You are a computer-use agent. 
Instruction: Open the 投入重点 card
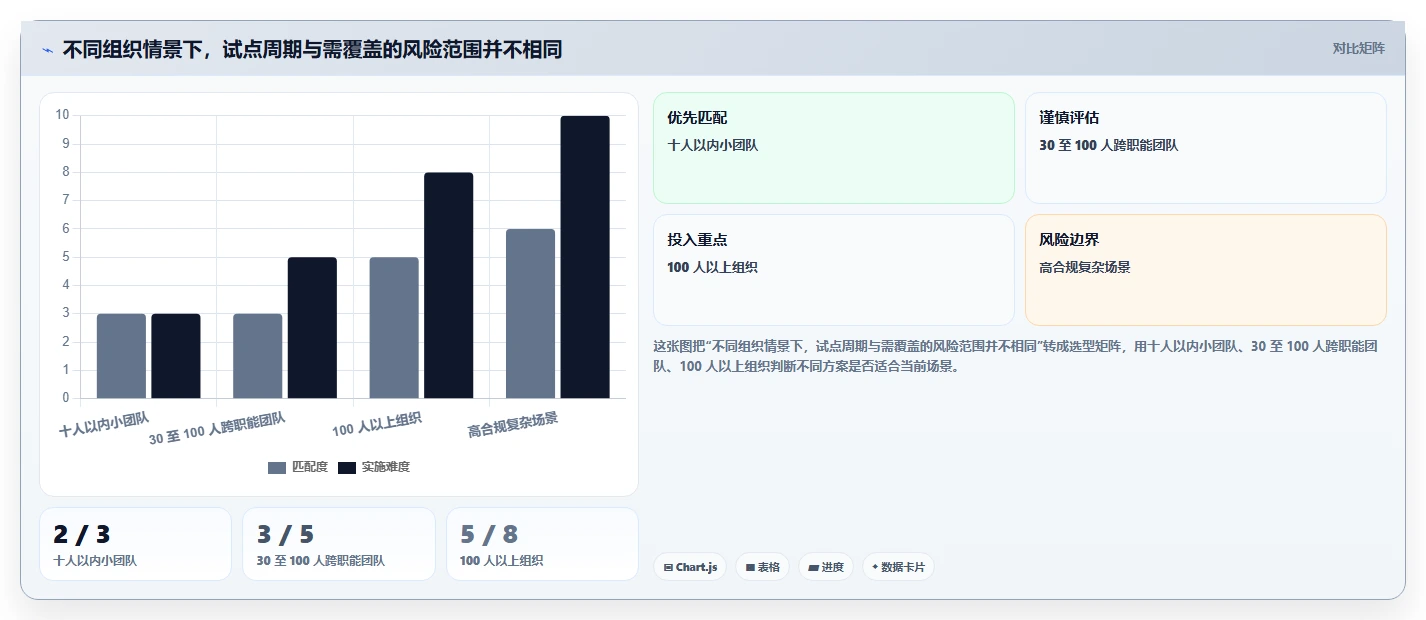835,270
